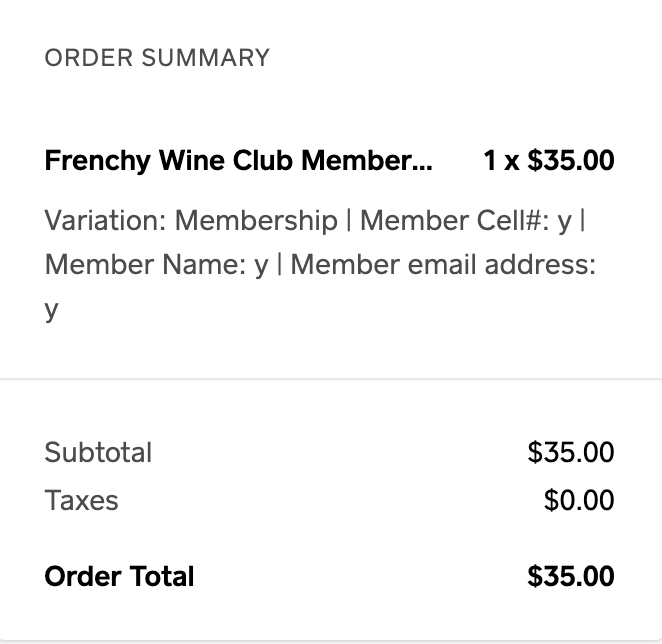The image size is (662, 644).
Task: Select the "Member email address:" label
Action: pos(443,265)
